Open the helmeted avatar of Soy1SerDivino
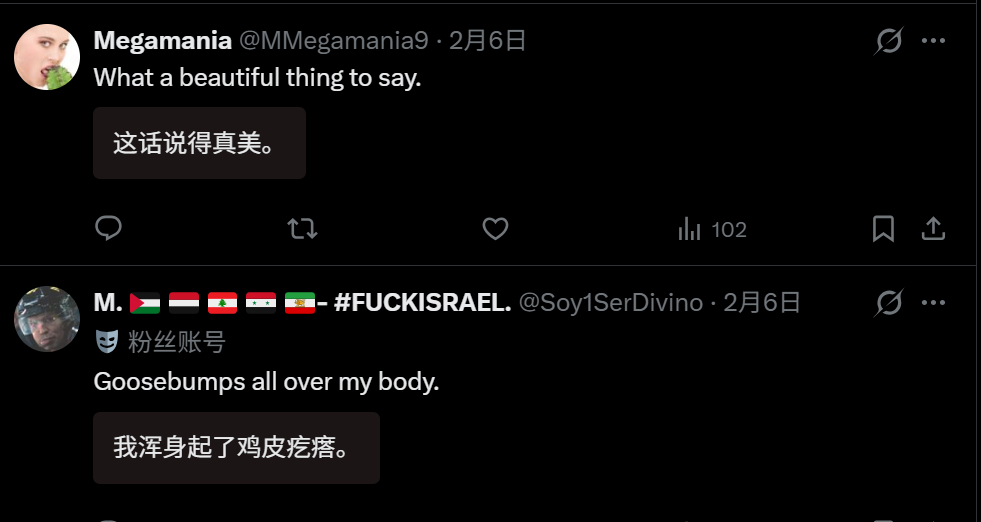 tap(47, 319)
